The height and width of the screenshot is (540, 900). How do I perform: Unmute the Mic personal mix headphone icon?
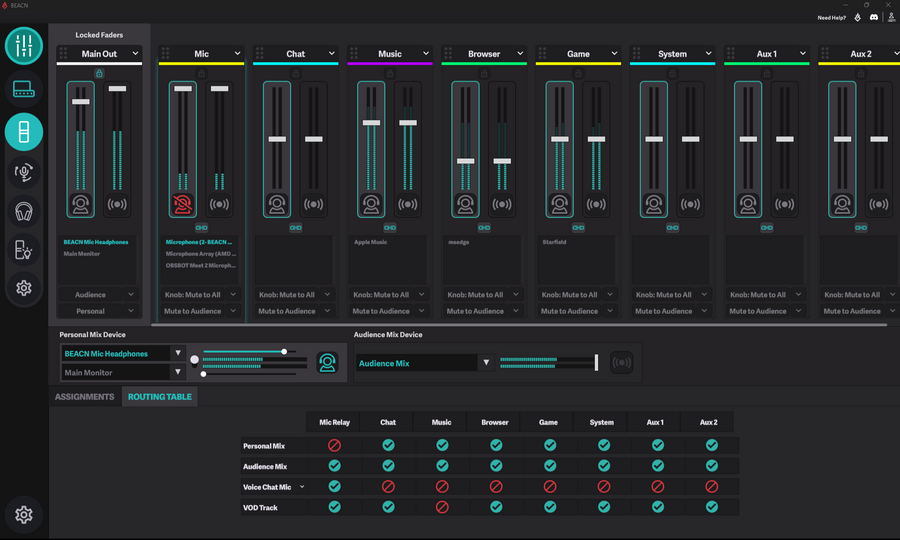point(183,204)
